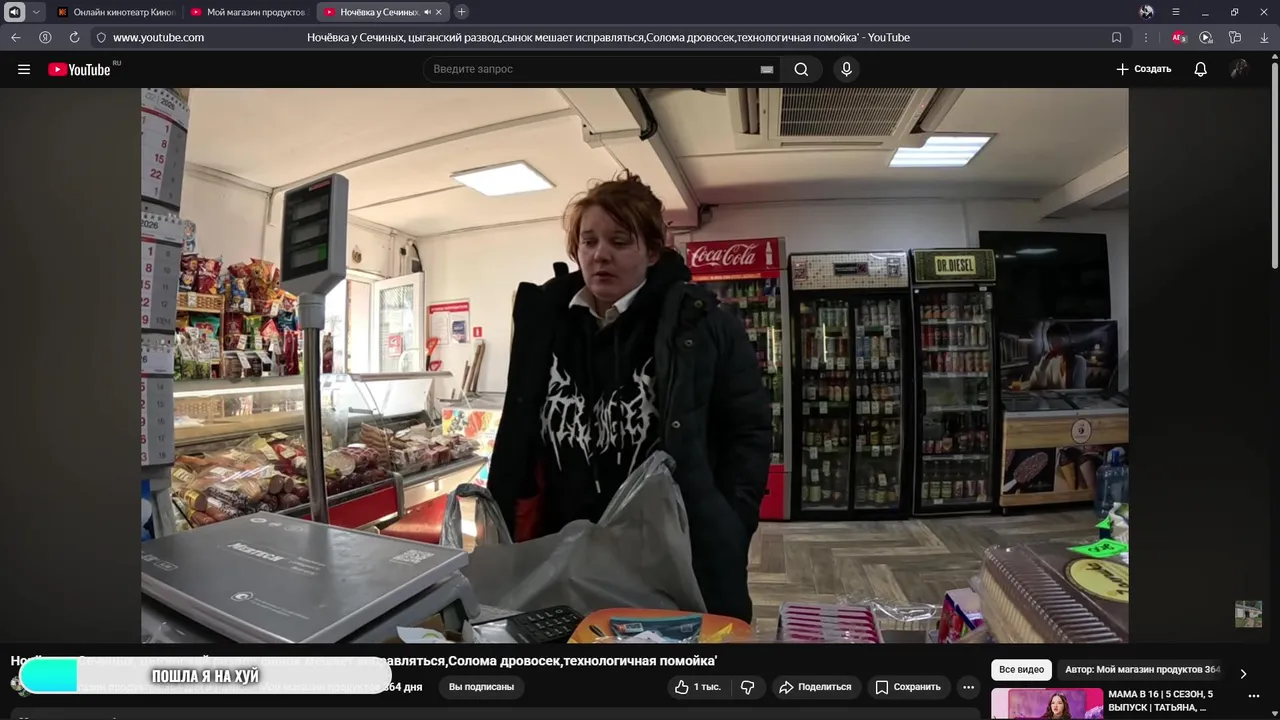Add a new browser tab with plus

[x=461, y=12]
